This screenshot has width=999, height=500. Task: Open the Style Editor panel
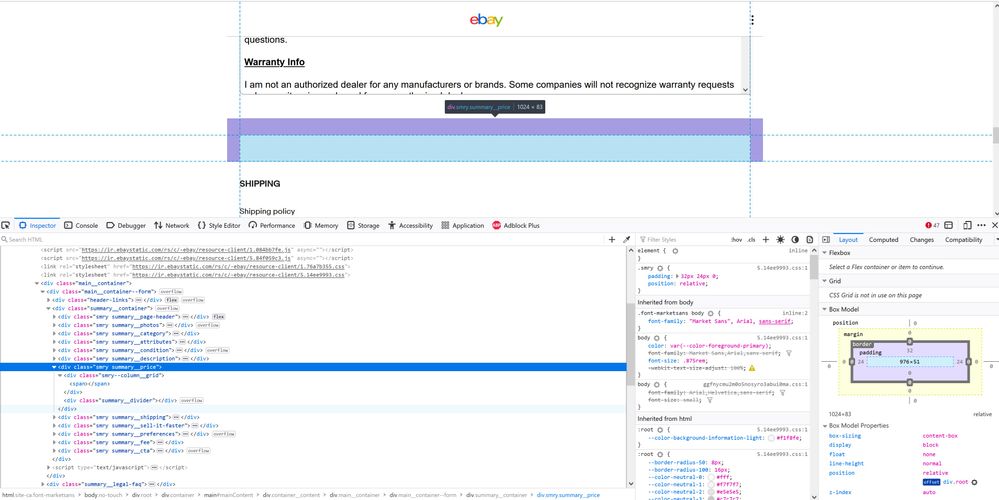coord(219,225)
